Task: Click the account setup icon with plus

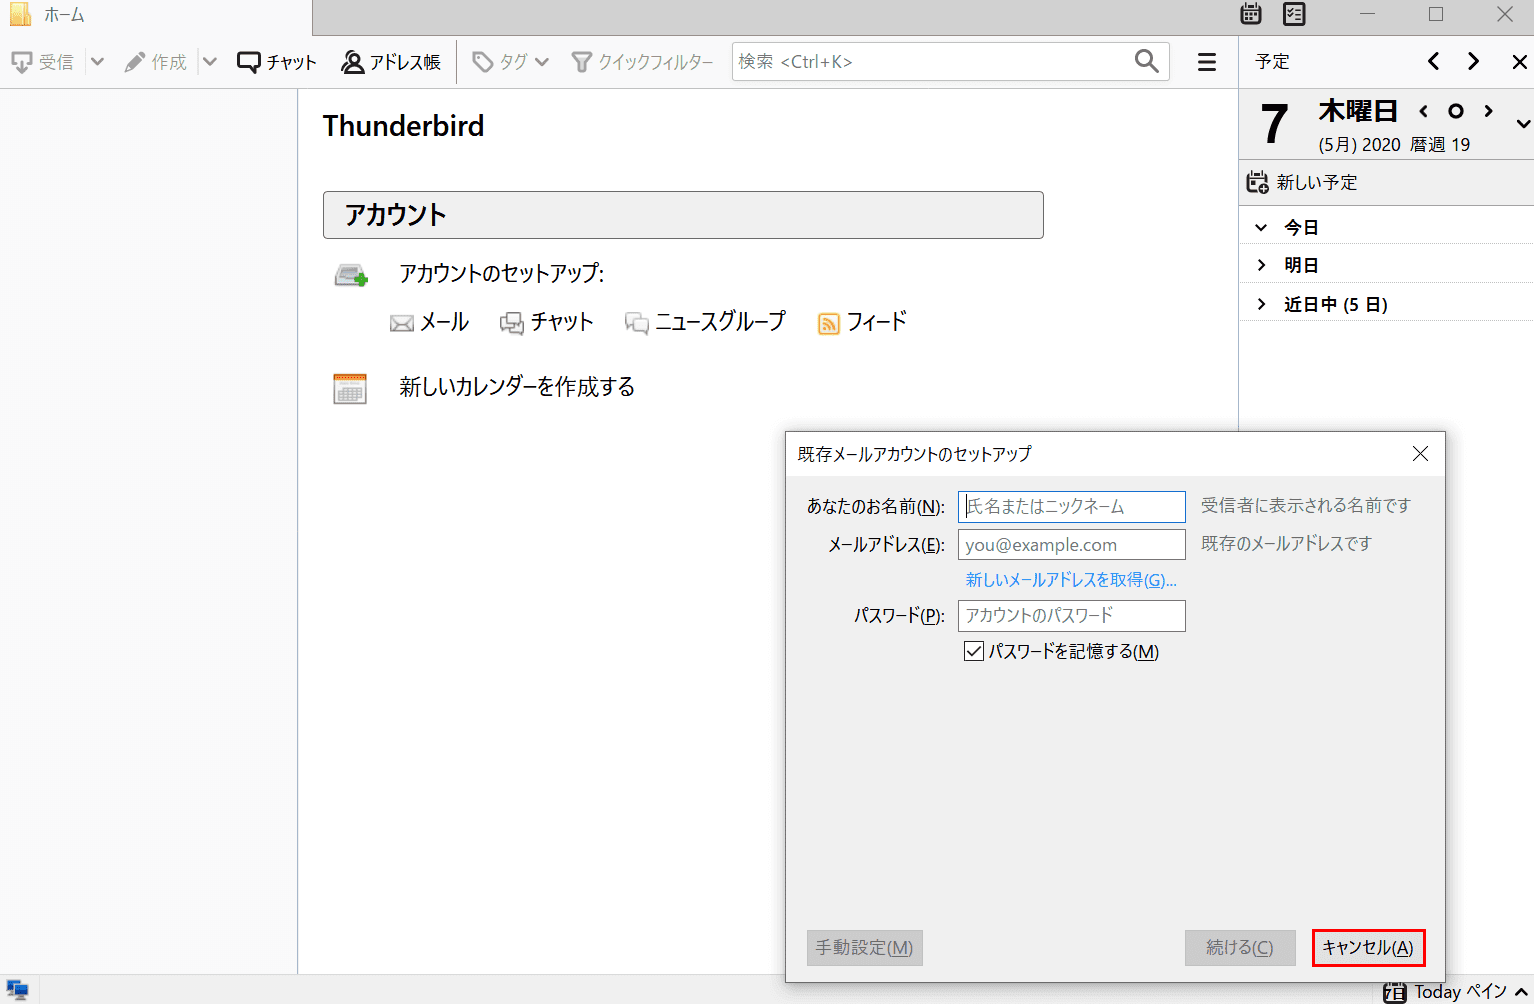Action: click(351, 275)
